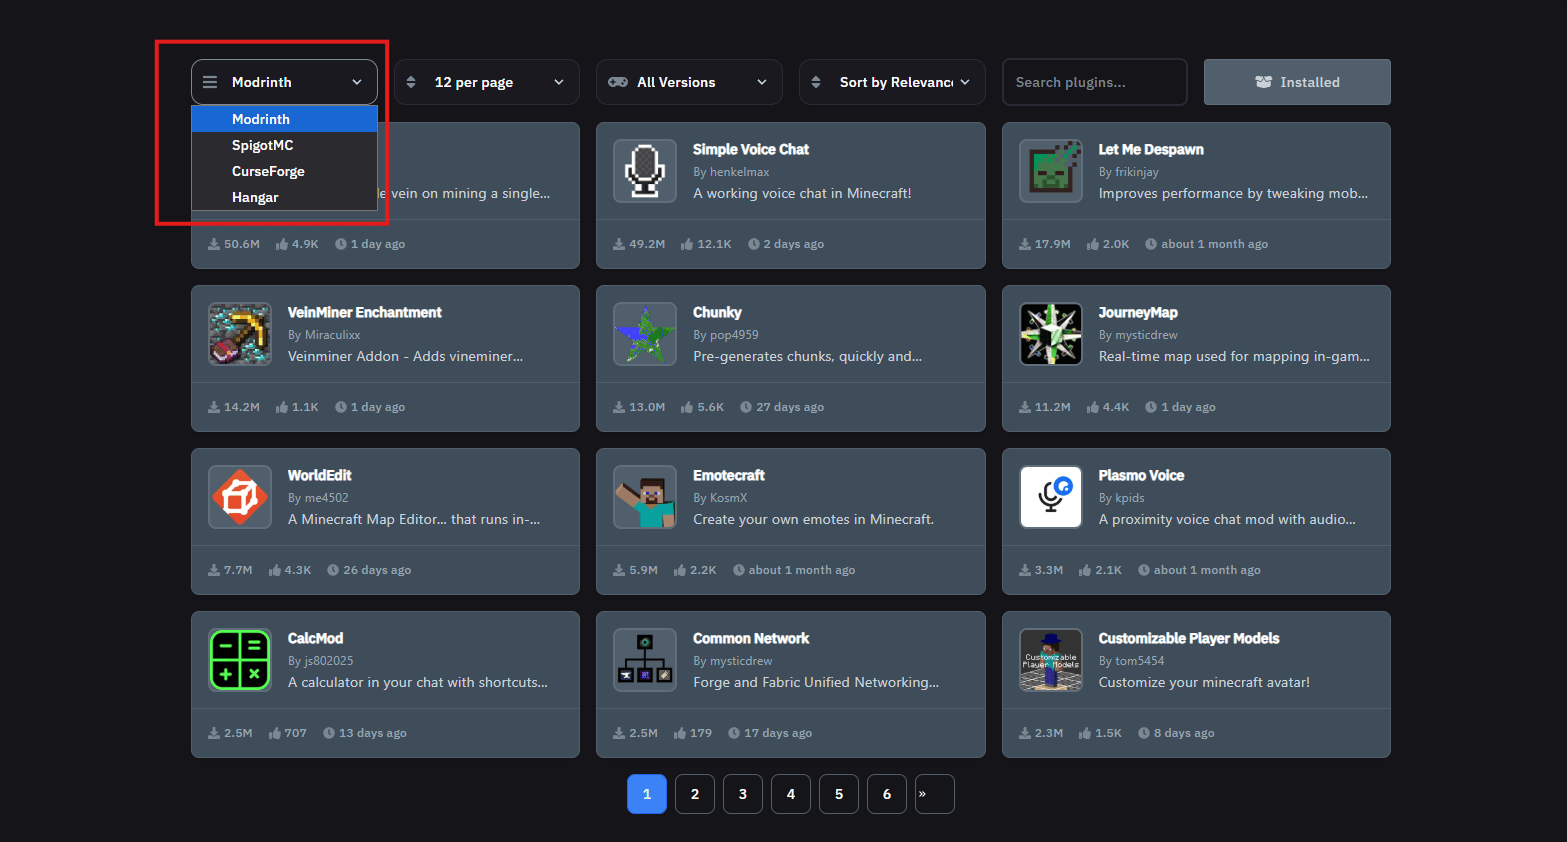Click the clock icon on the Emotecraft card
The width and height of the screenshot is (1567, 842).
pyautogui.click(x=739, y=570)
